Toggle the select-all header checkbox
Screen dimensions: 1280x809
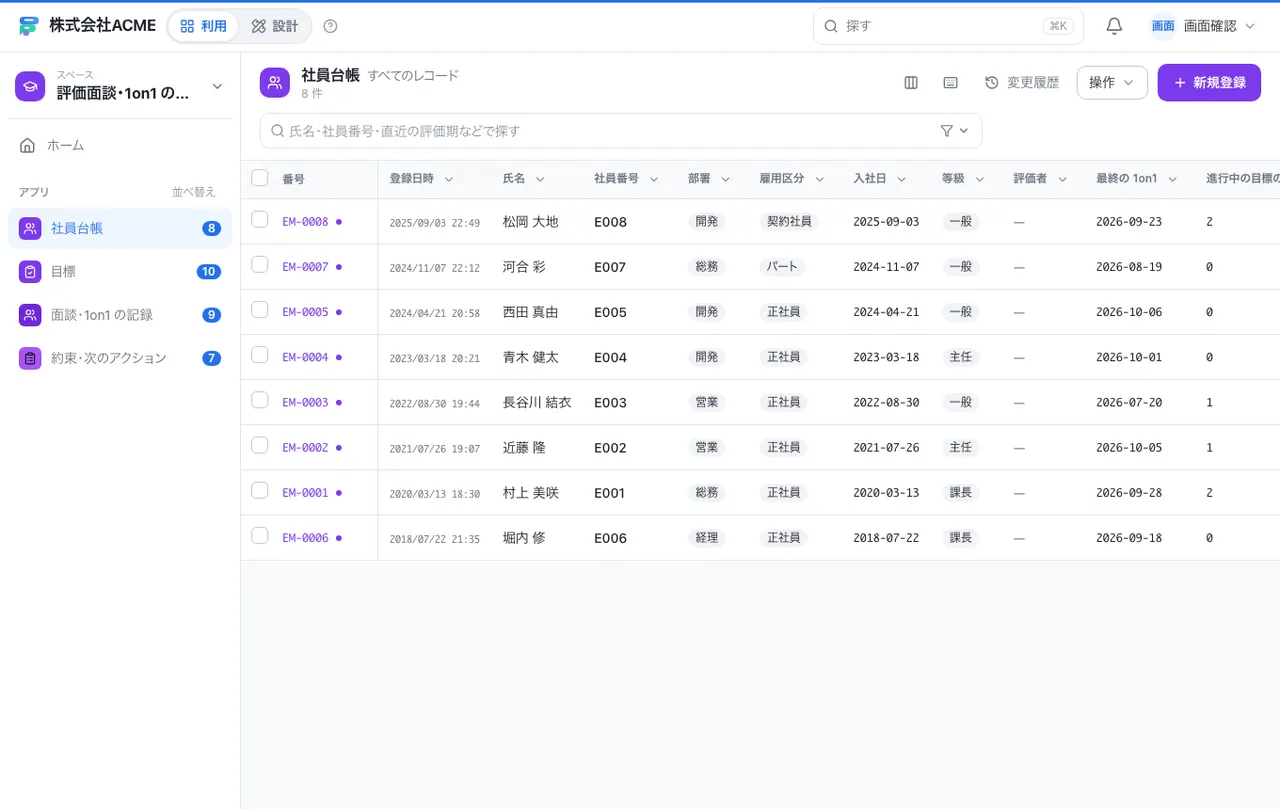[x=260, y=178]
